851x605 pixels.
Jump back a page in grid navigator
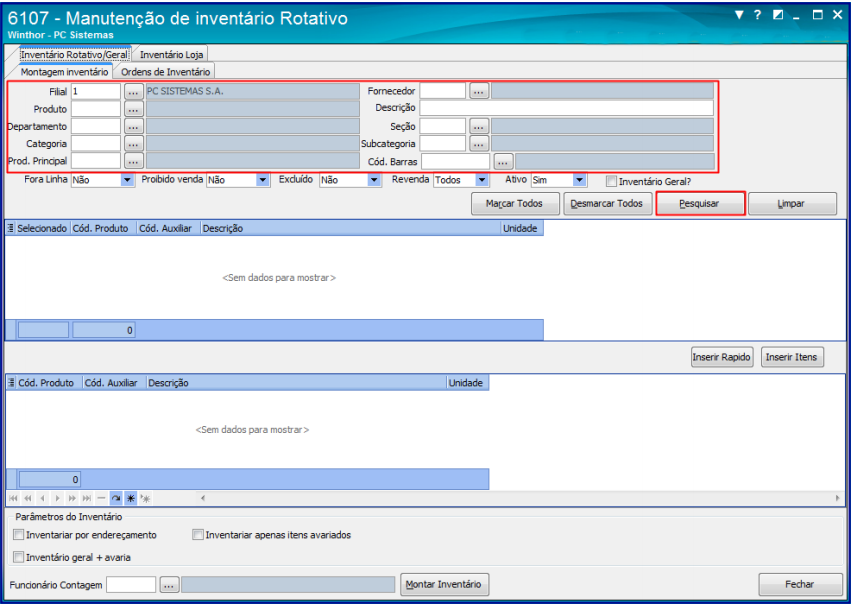click(x=28, y=498)
